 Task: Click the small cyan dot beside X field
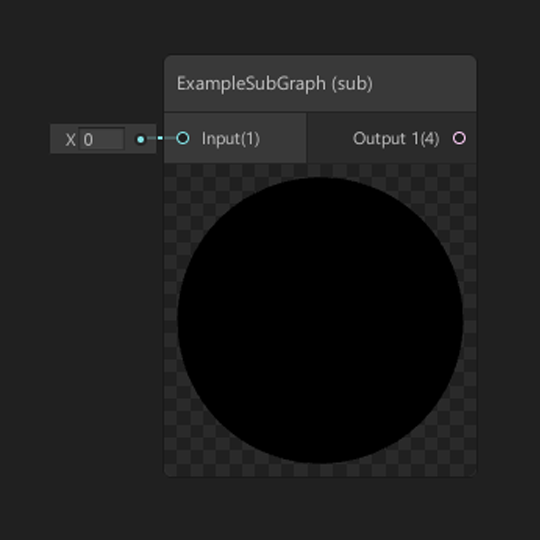click(141, 139)
